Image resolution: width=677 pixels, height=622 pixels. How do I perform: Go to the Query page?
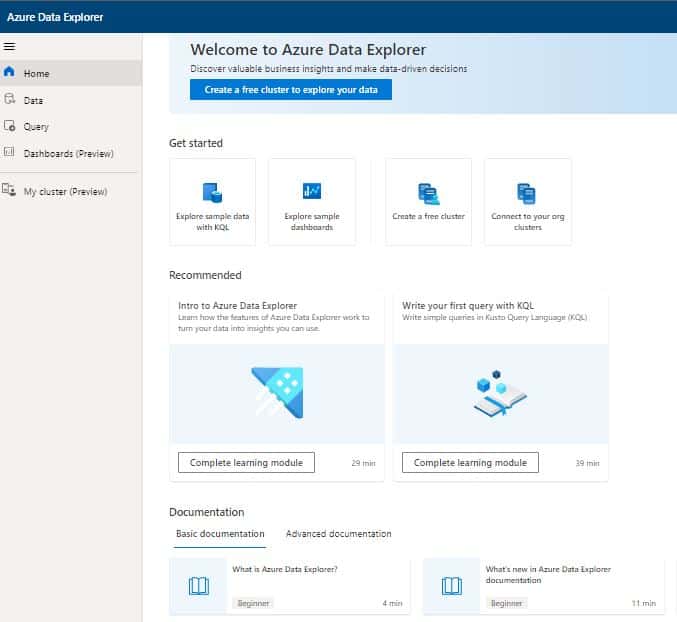point(71,126)
